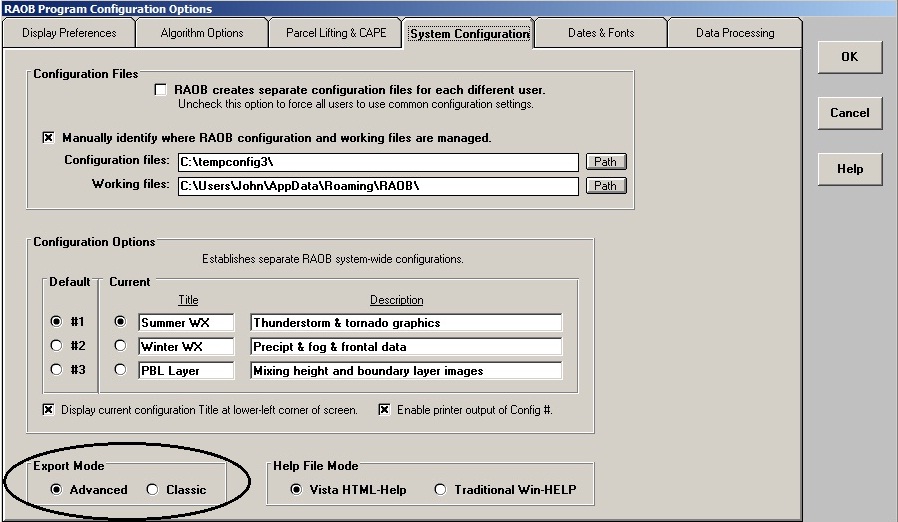This screenshot has height=522, width=898.
Task: Click the Working files path field
Action: [x=378, y=186]
